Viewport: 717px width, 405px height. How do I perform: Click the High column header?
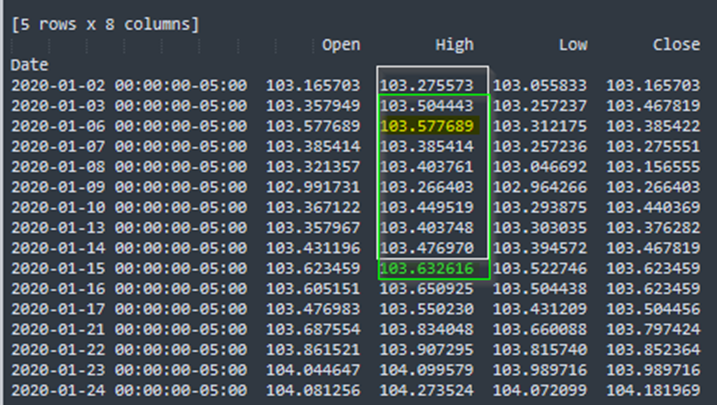(x=454, y=45)
